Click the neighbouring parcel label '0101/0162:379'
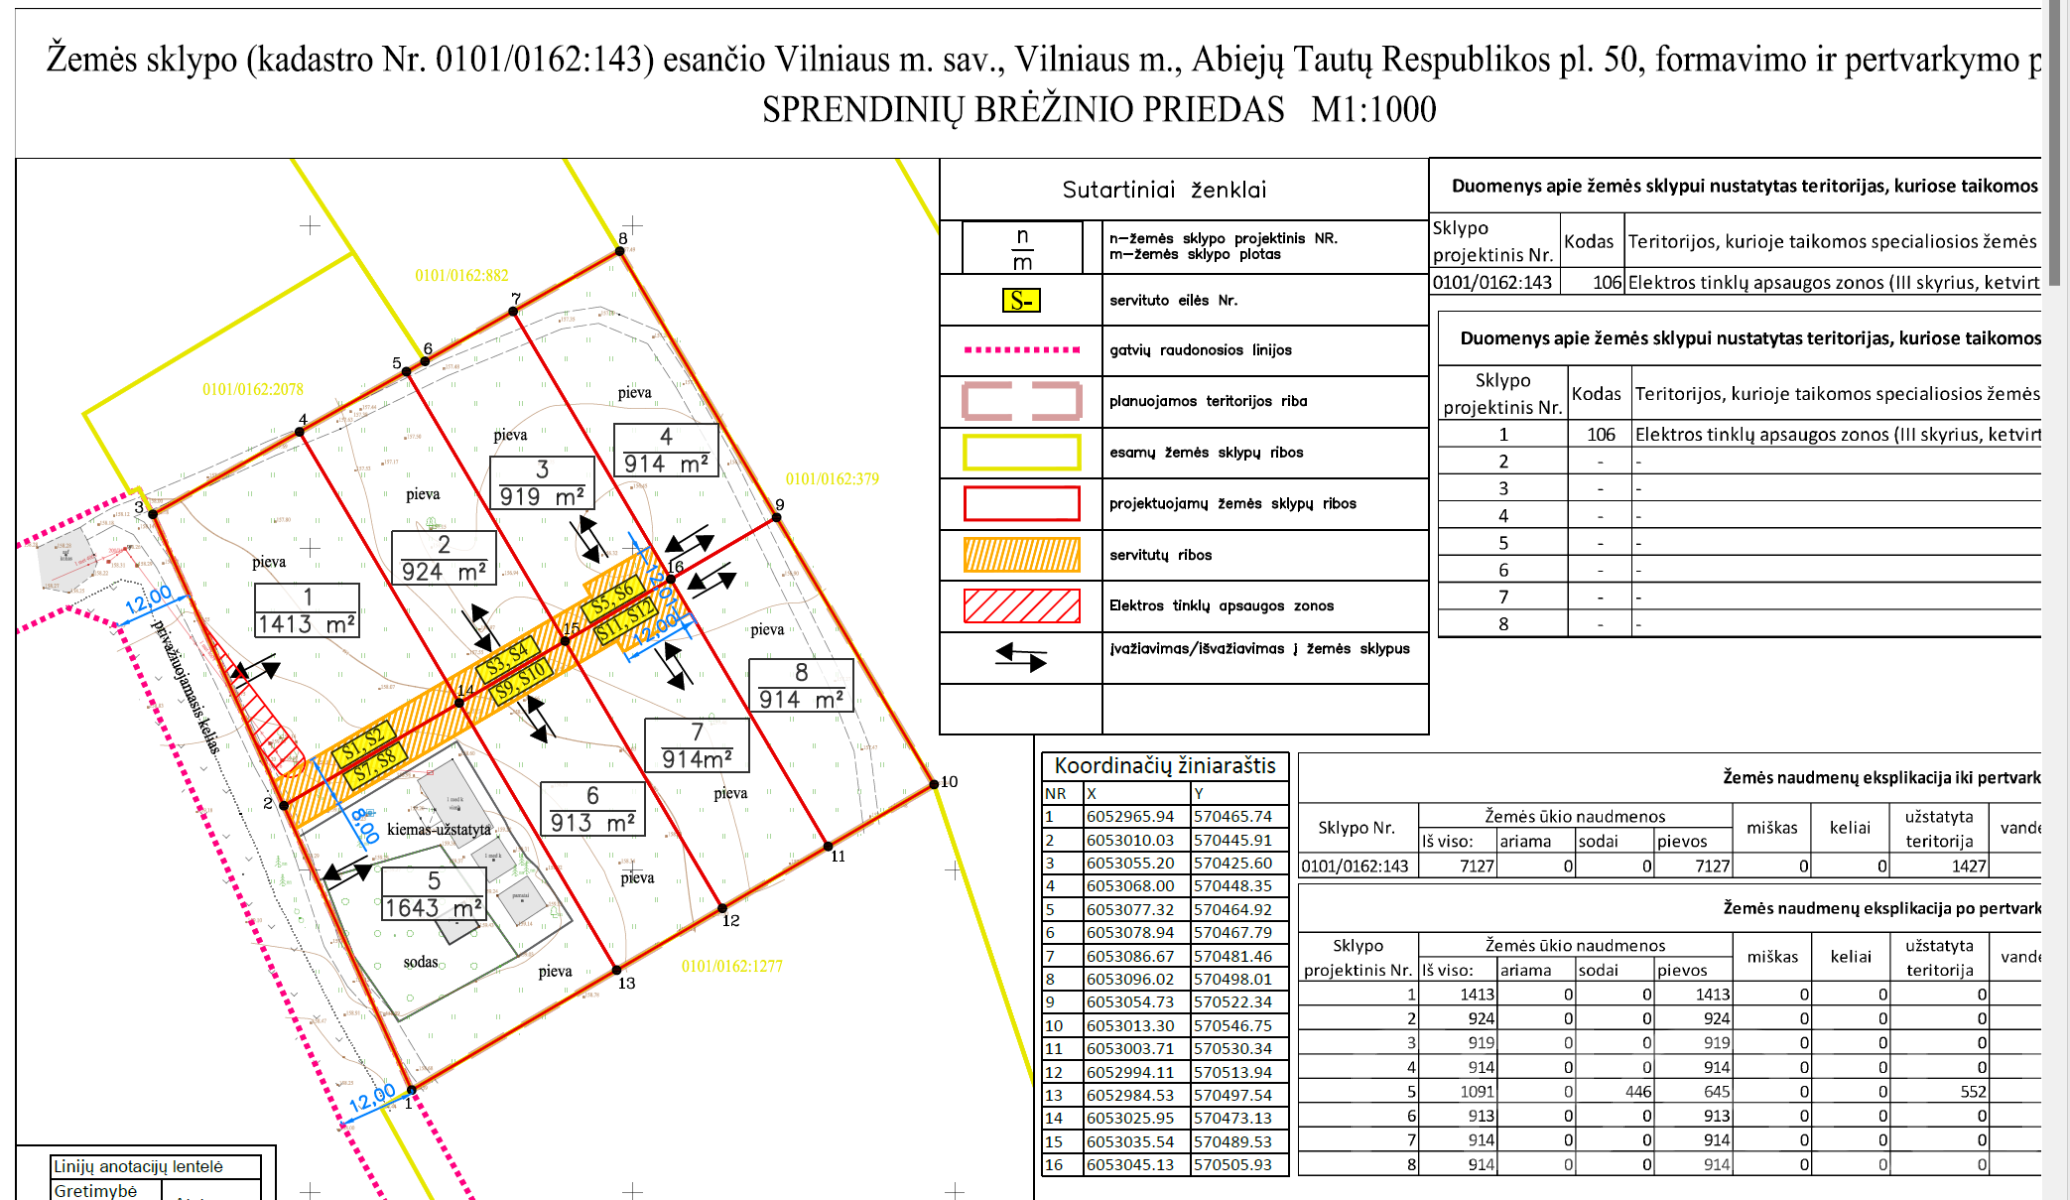 (832, 479)
